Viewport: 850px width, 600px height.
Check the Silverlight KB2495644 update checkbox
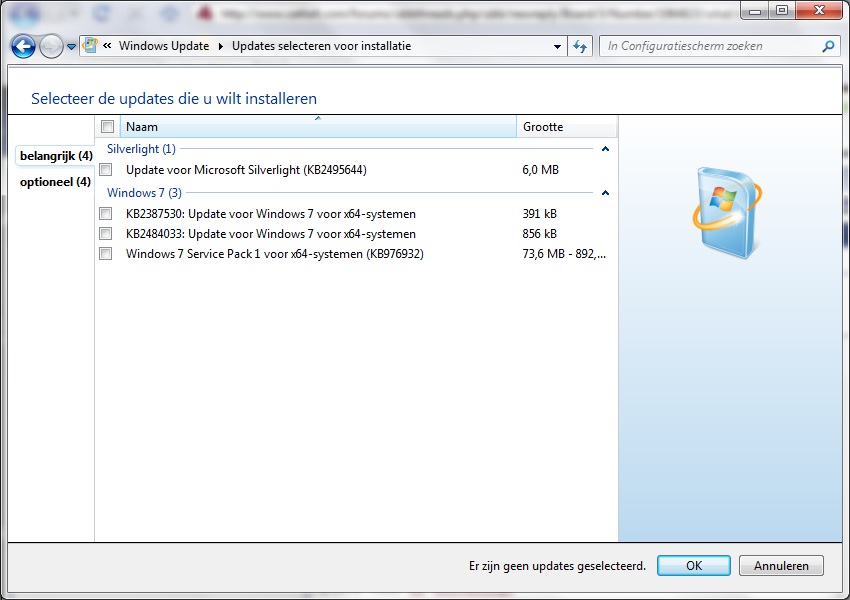(106, 170)
